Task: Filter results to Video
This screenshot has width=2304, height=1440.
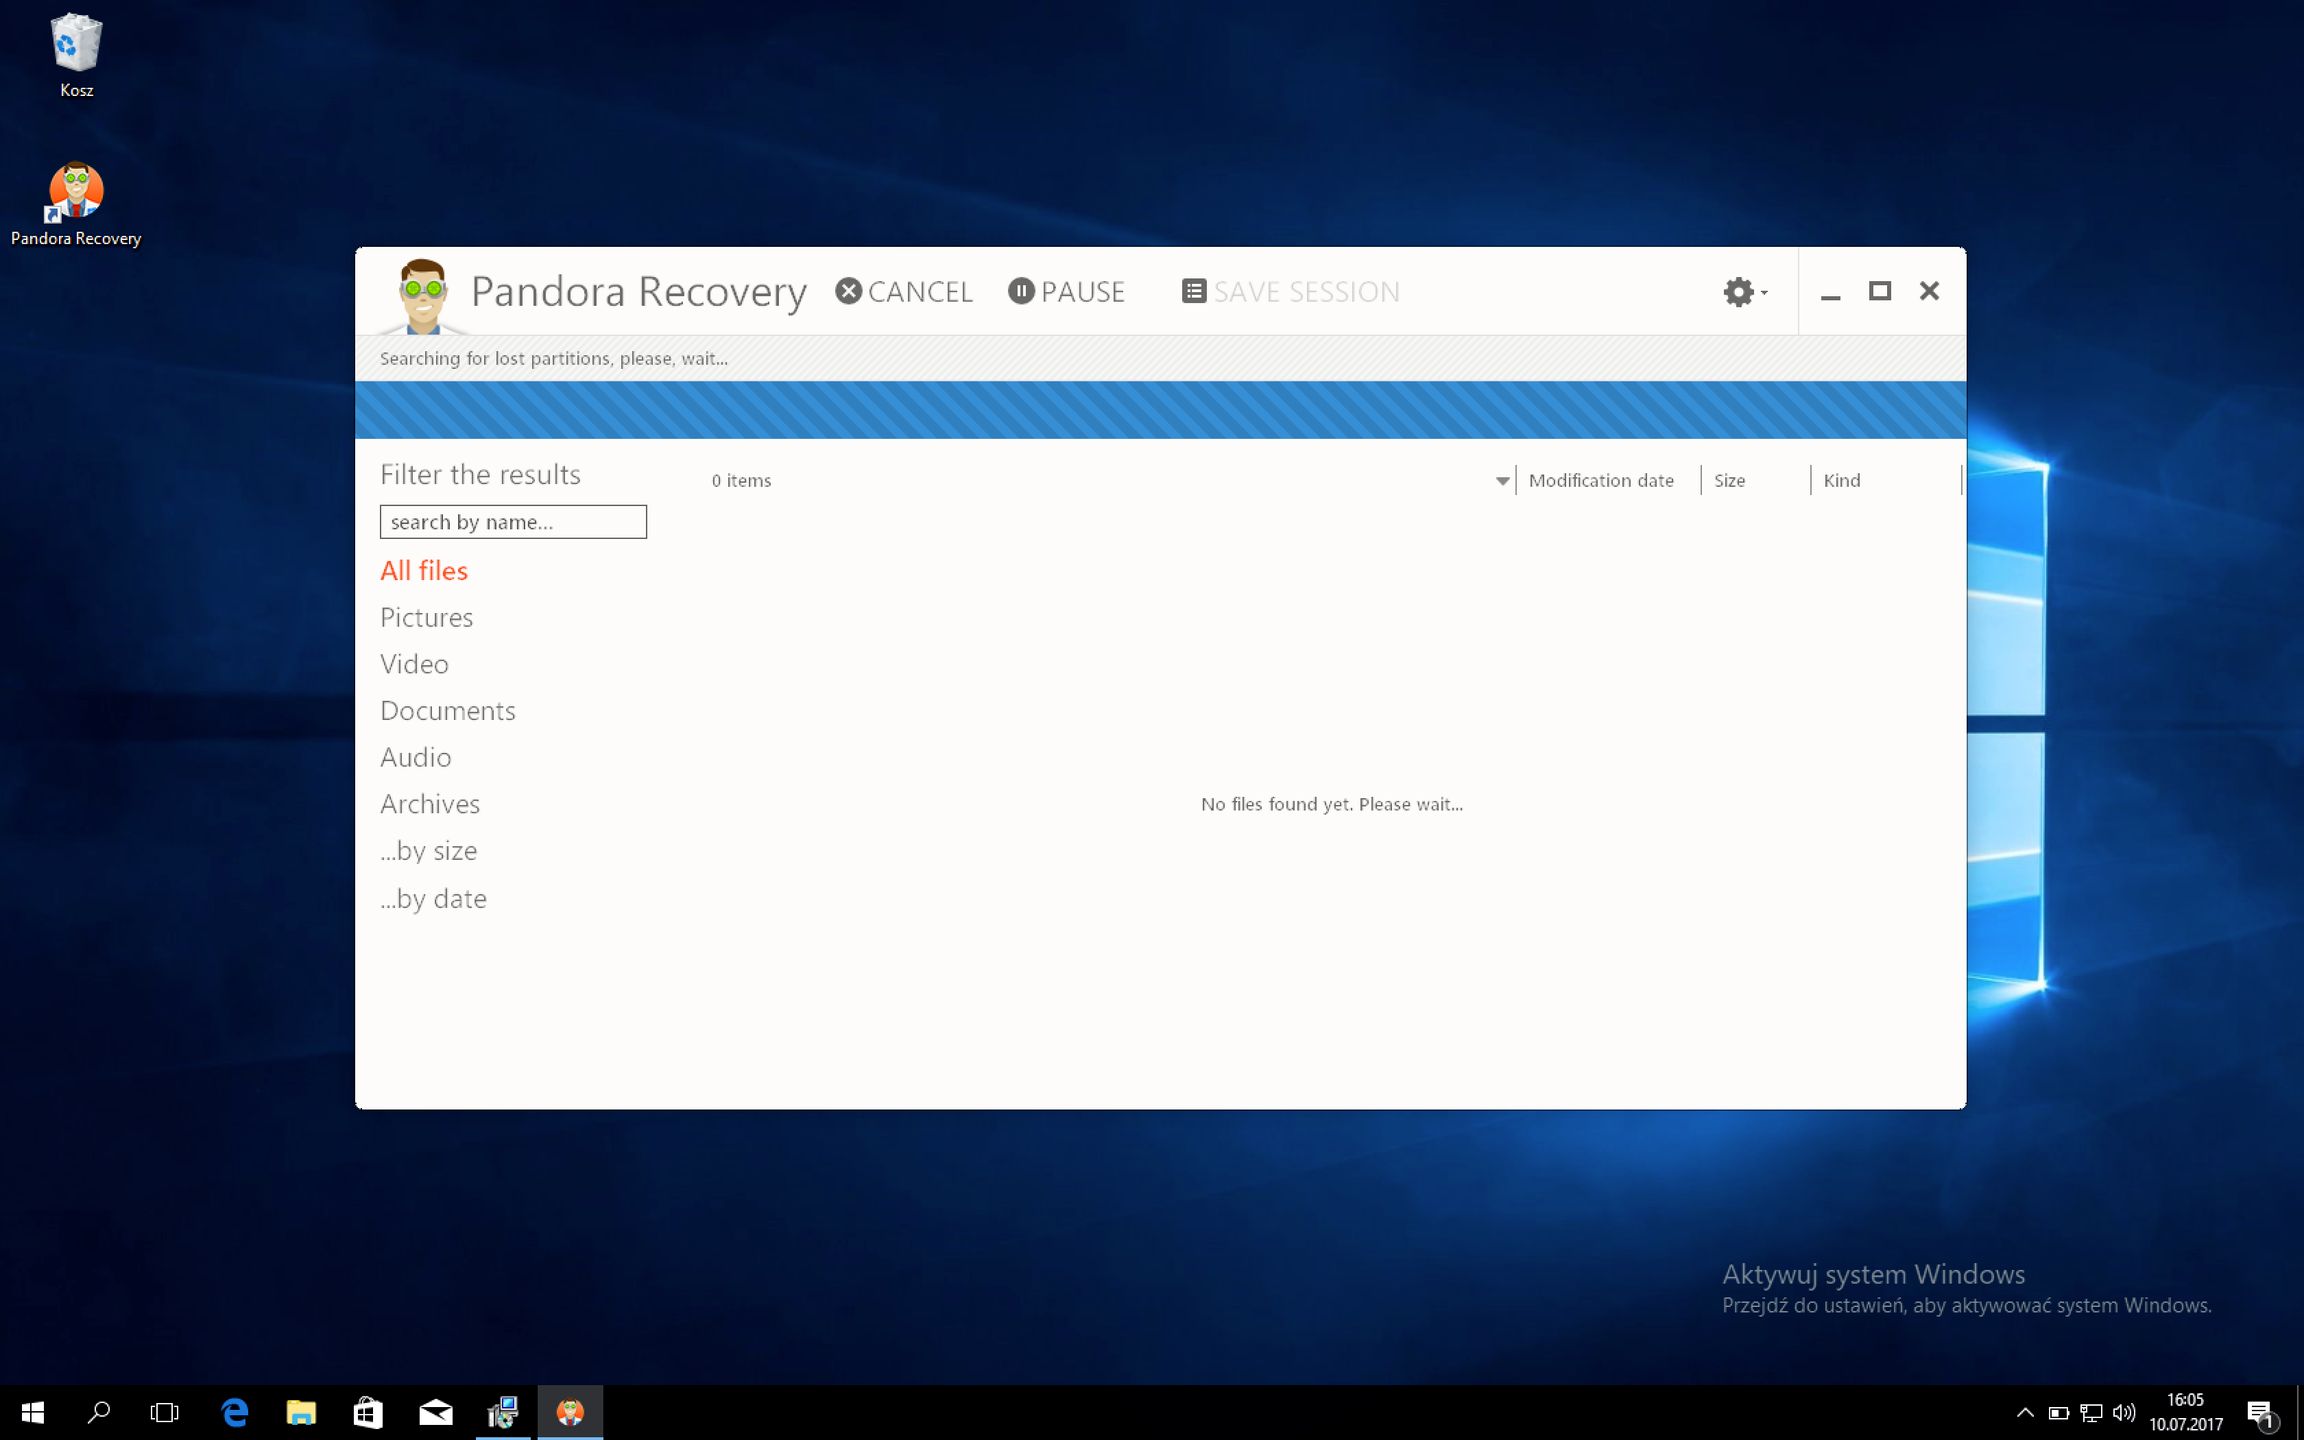Action: pyautogui.click(x=414, y=665)
